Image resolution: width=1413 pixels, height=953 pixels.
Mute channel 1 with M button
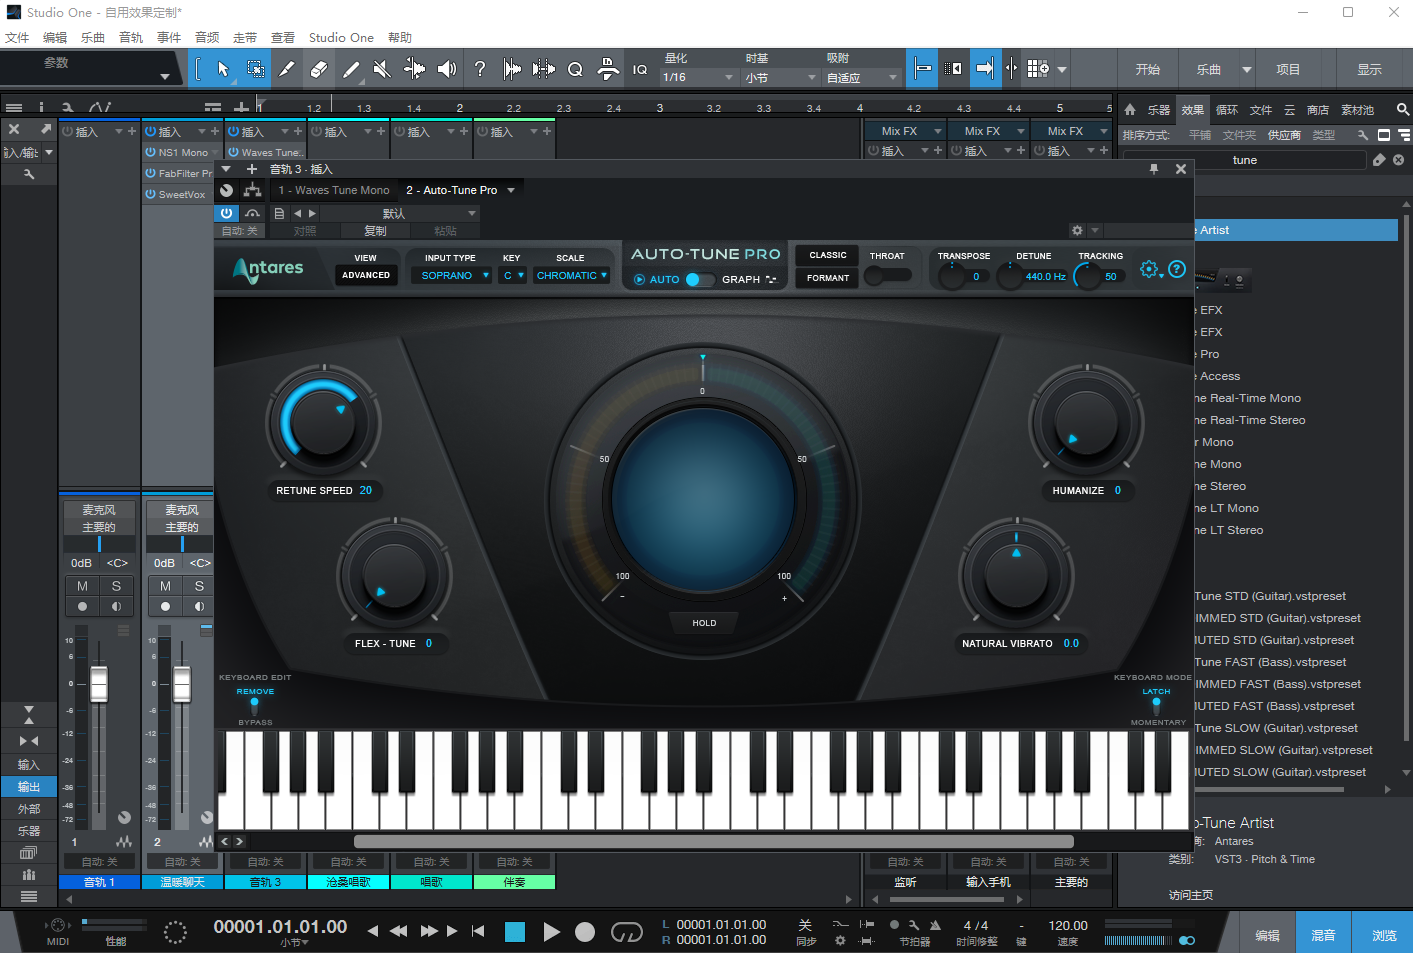(82, 586)
